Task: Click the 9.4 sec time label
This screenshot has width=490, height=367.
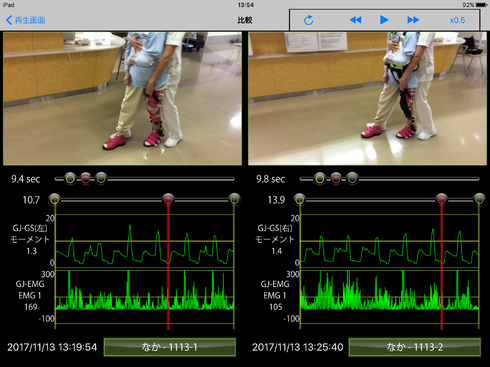Action: click(26, 179)
